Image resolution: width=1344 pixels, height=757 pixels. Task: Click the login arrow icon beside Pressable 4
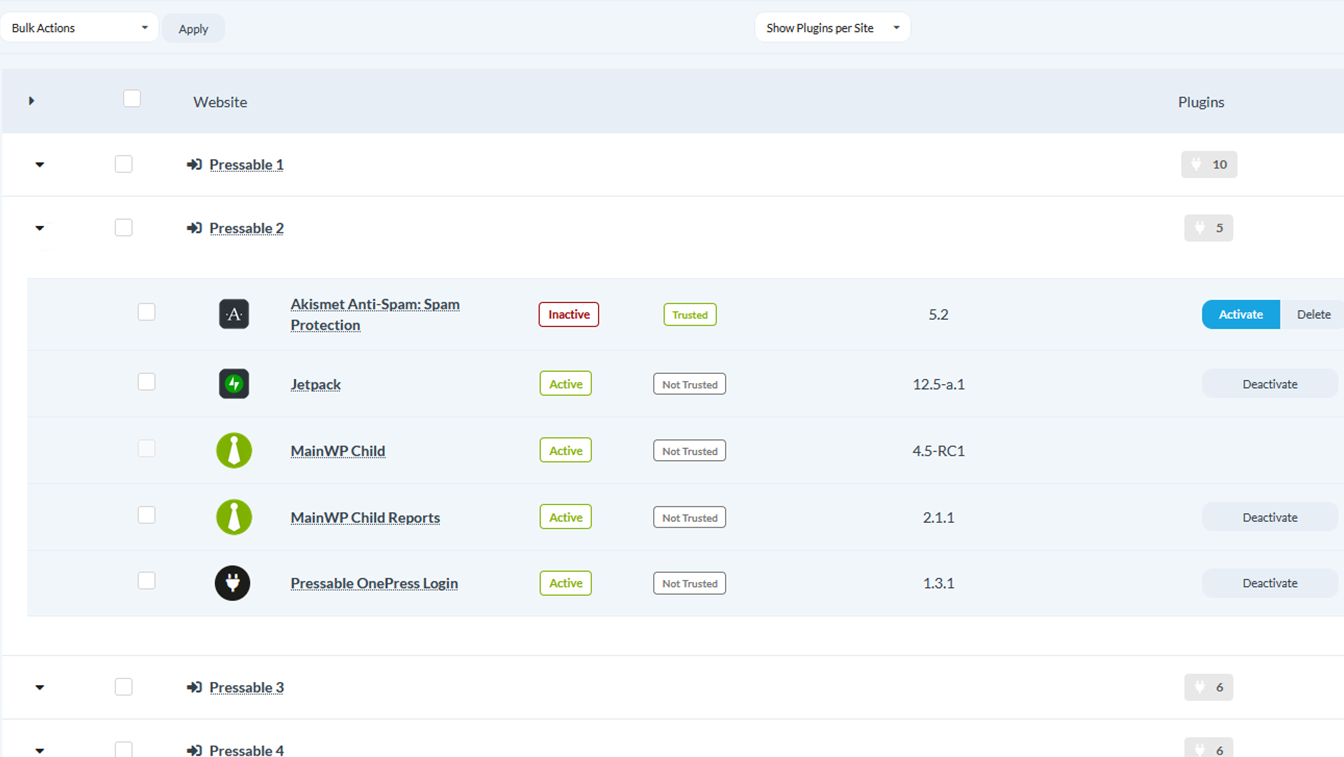194,750
